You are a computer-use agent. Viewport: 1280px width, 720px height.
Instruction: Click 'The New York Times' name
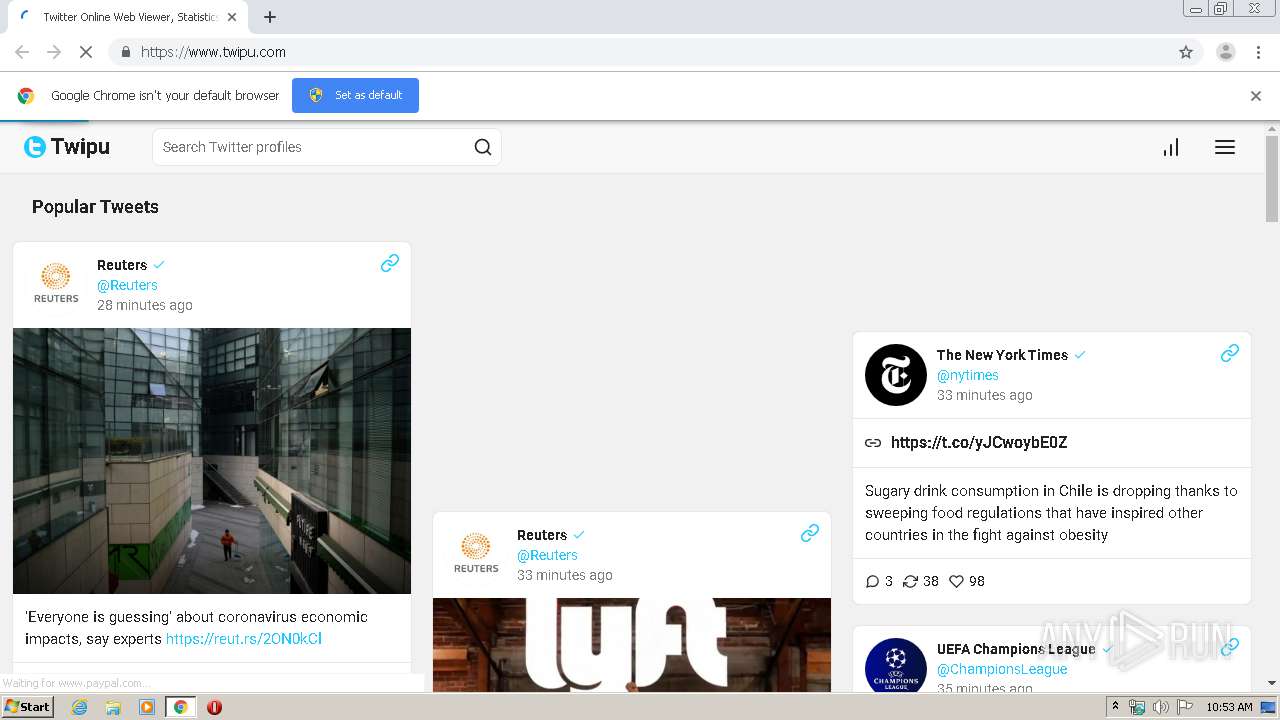(x=1002, y=355)
